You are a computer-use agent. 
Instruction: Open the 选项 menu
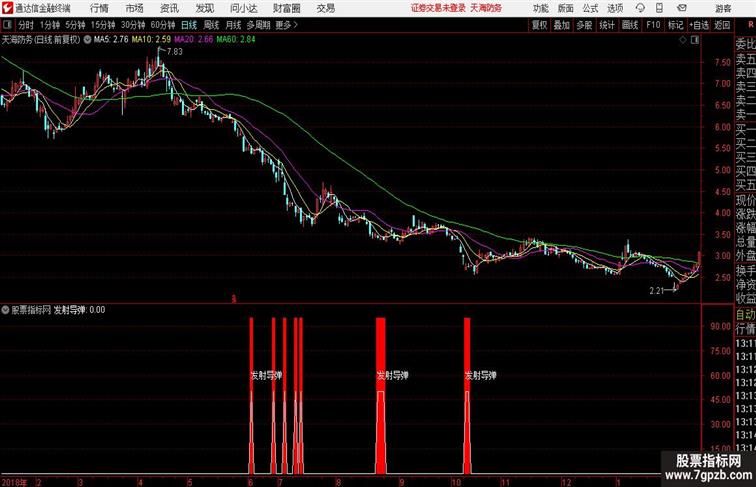click(615, 8)
